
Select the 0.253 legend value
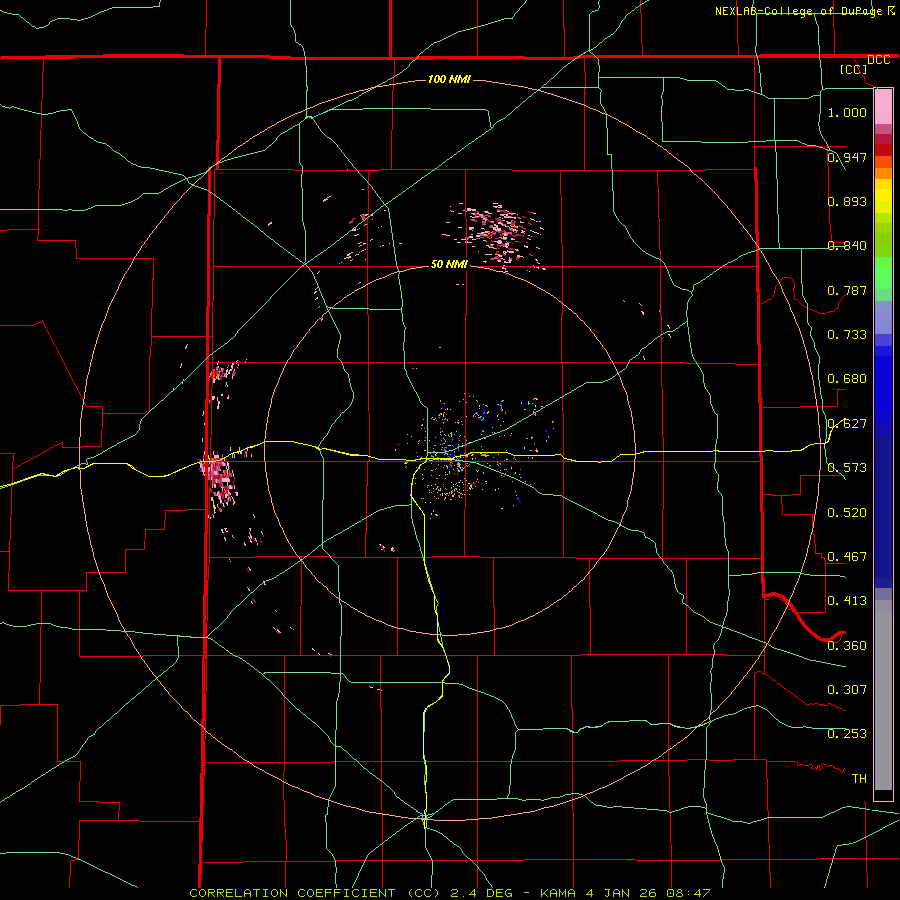coord(847,734)
